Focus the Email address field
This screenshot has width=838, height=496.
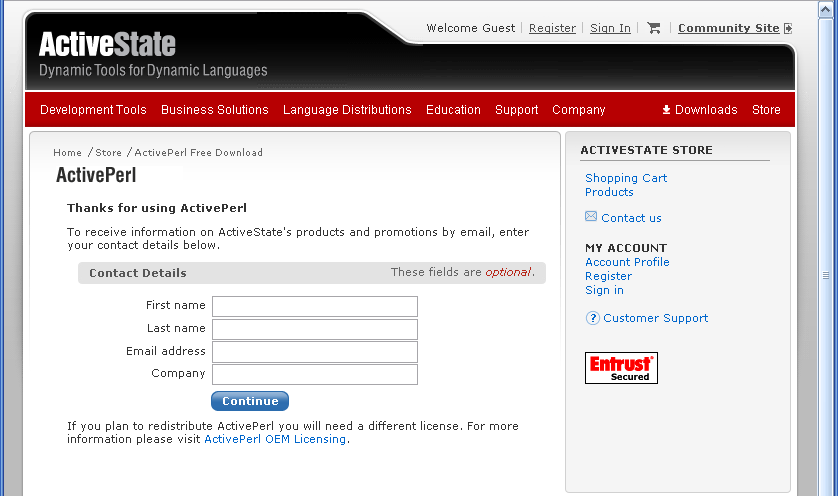pos(315,352)
